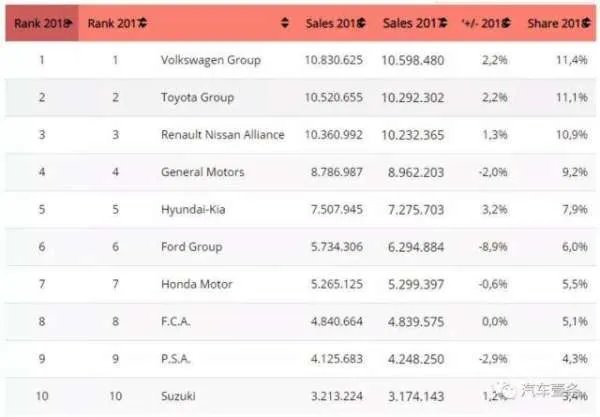Image resolution: width=600 pixels, height=417 pixels.
Task: Select the P.S.A. 4,3% share cell
Action: point(573,359)
